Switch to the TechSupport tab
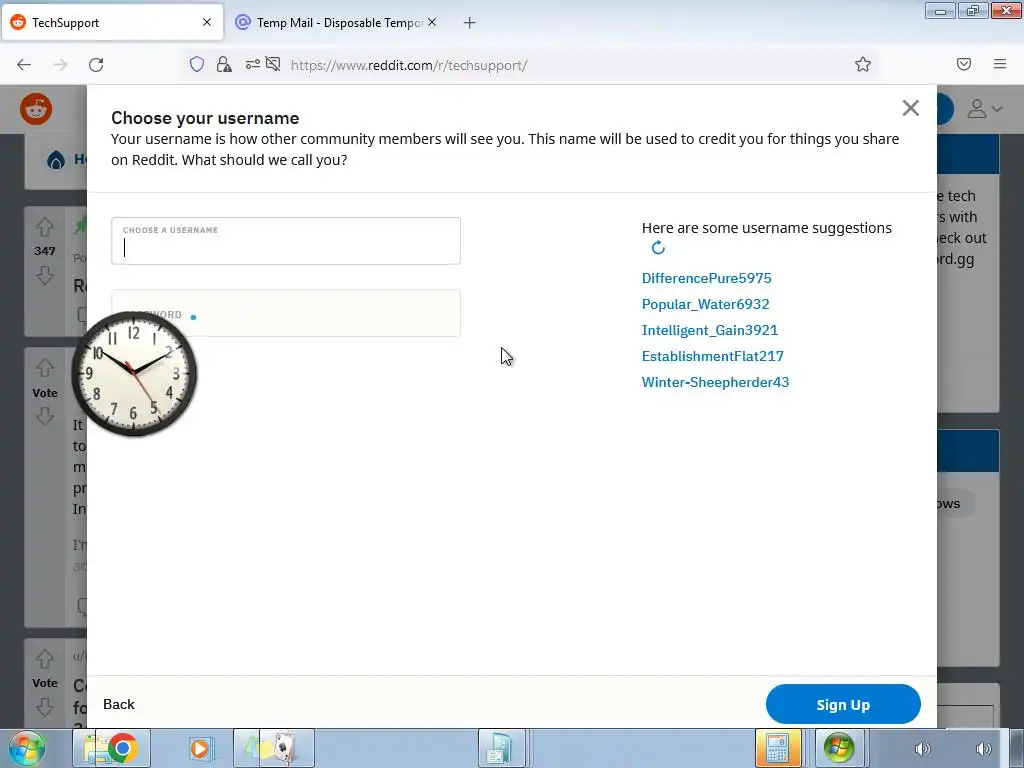The height and width of the screenshot is (768, 1024). pyautogui.click(x=112, y=22)
